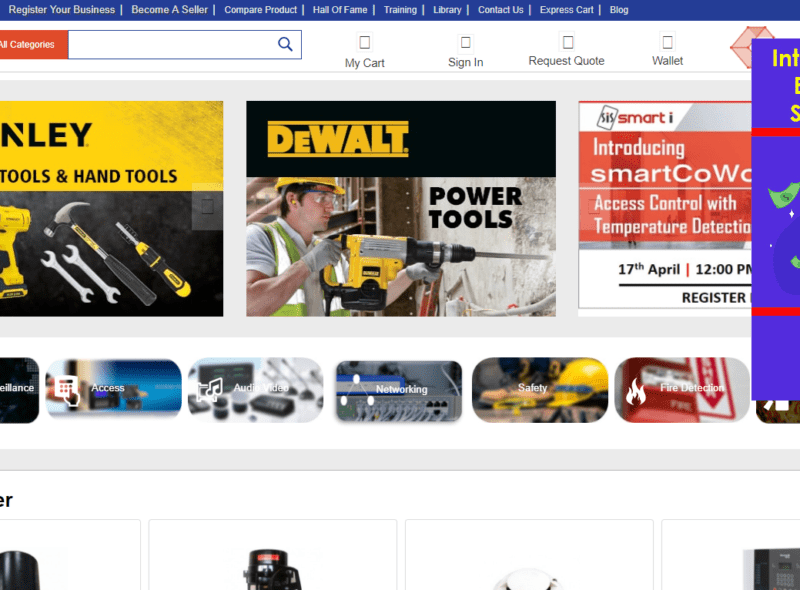Select the Fire Detection category tile
The width and height of the screenshot is (800, 590).
[682, 390]
